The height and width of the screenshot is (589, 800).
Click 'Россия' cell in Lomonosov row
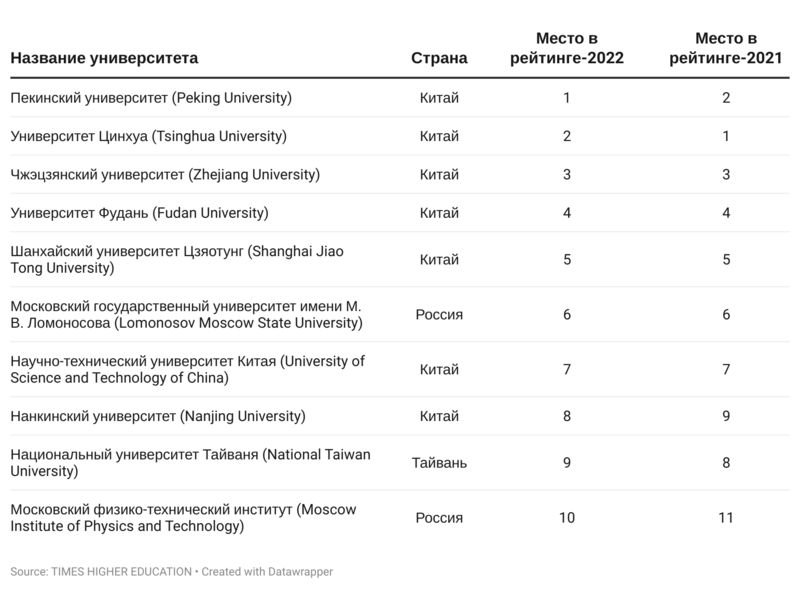[439, 314]
